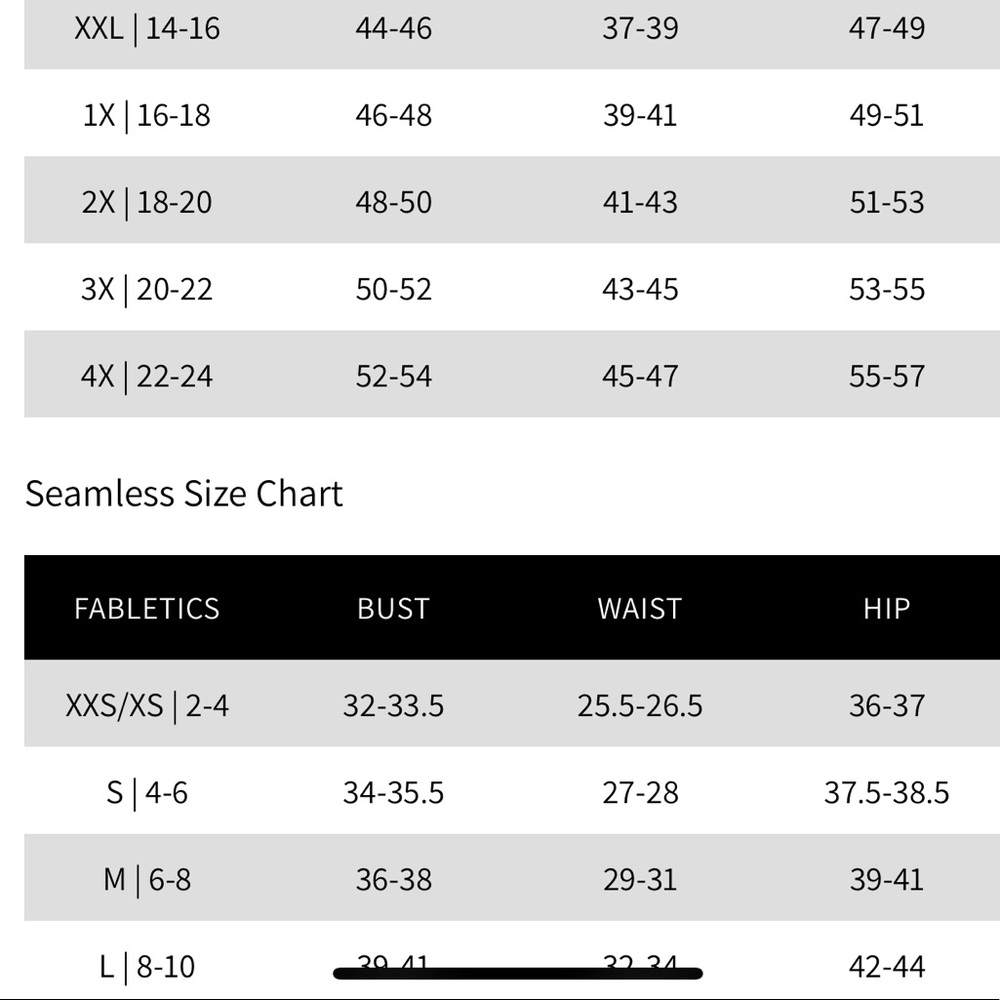
Task: Tap the 25.5-26.5 waist measurement cell
Action: point(640,706)
